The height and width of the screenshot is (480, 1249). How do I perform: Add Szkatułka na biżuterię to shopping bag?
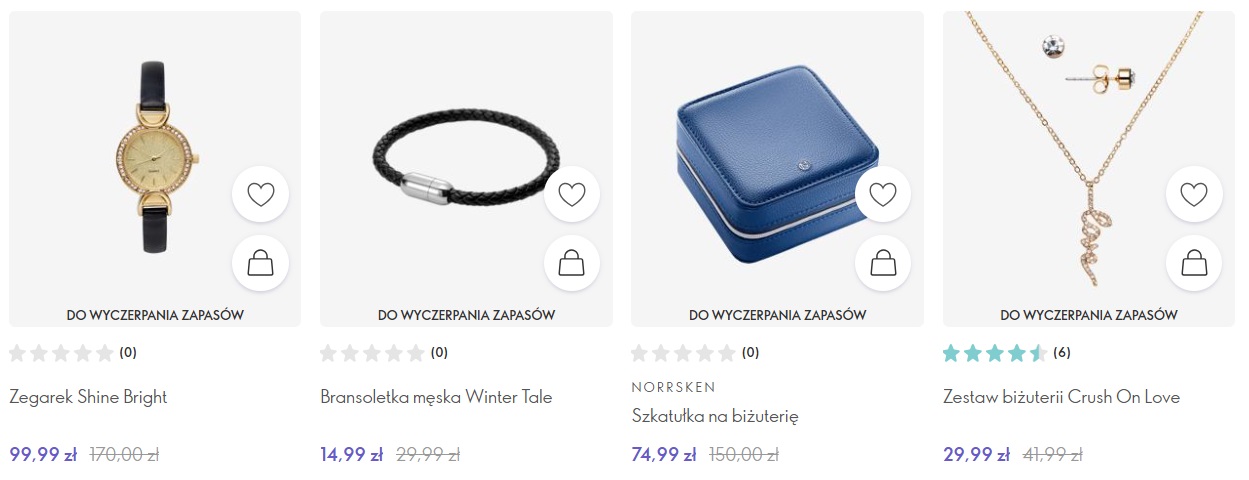[883, 263]
